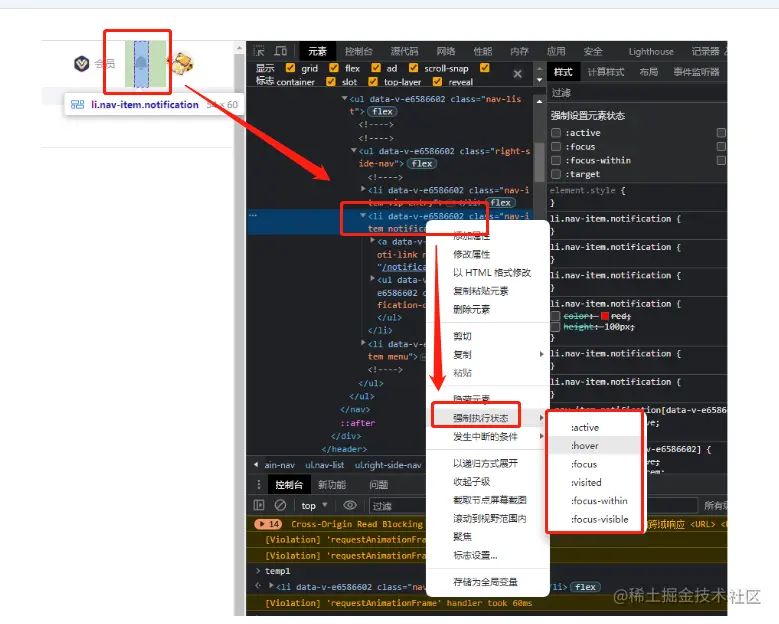The height and width of the screenshot is (624, 779).
Task: Click the ul.right-side-nav breadcrumb
Action: tap(388, 465)
